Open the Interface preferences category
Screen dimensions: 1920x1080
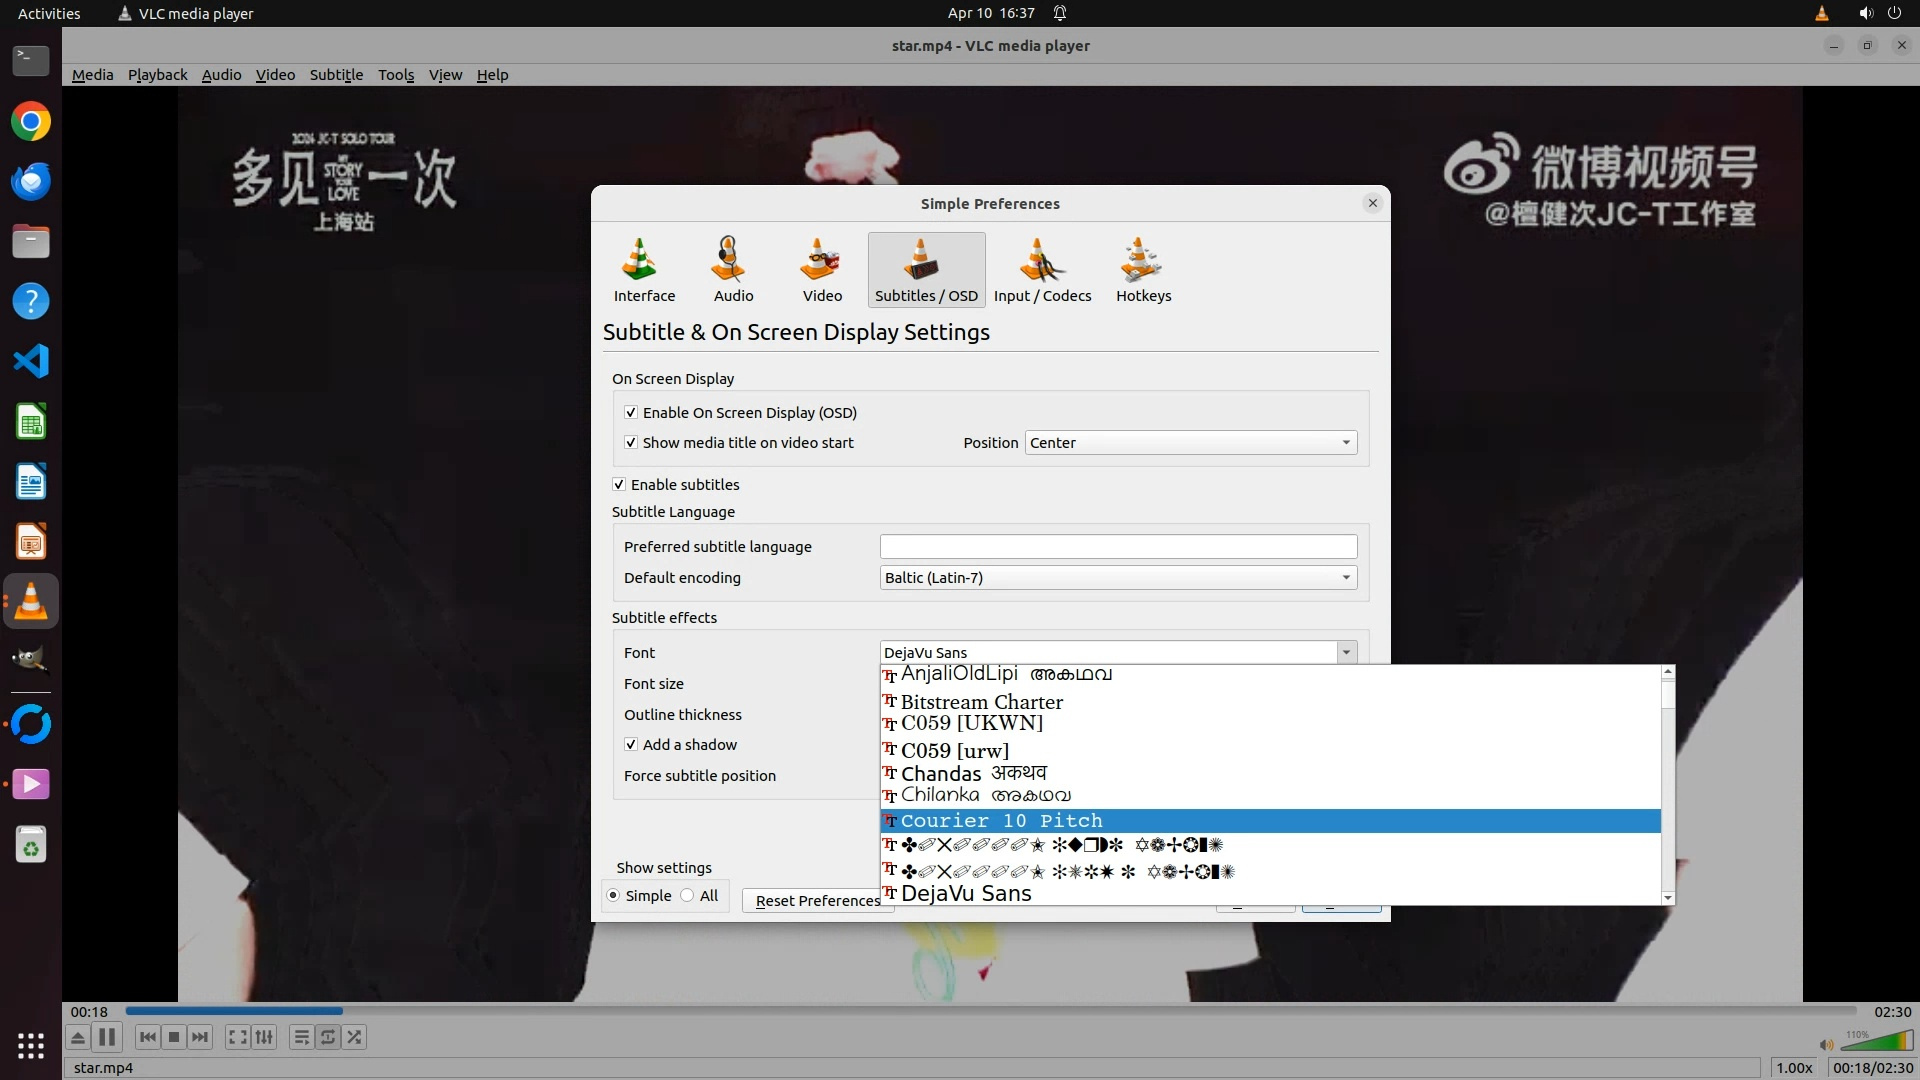pos(644,269)
